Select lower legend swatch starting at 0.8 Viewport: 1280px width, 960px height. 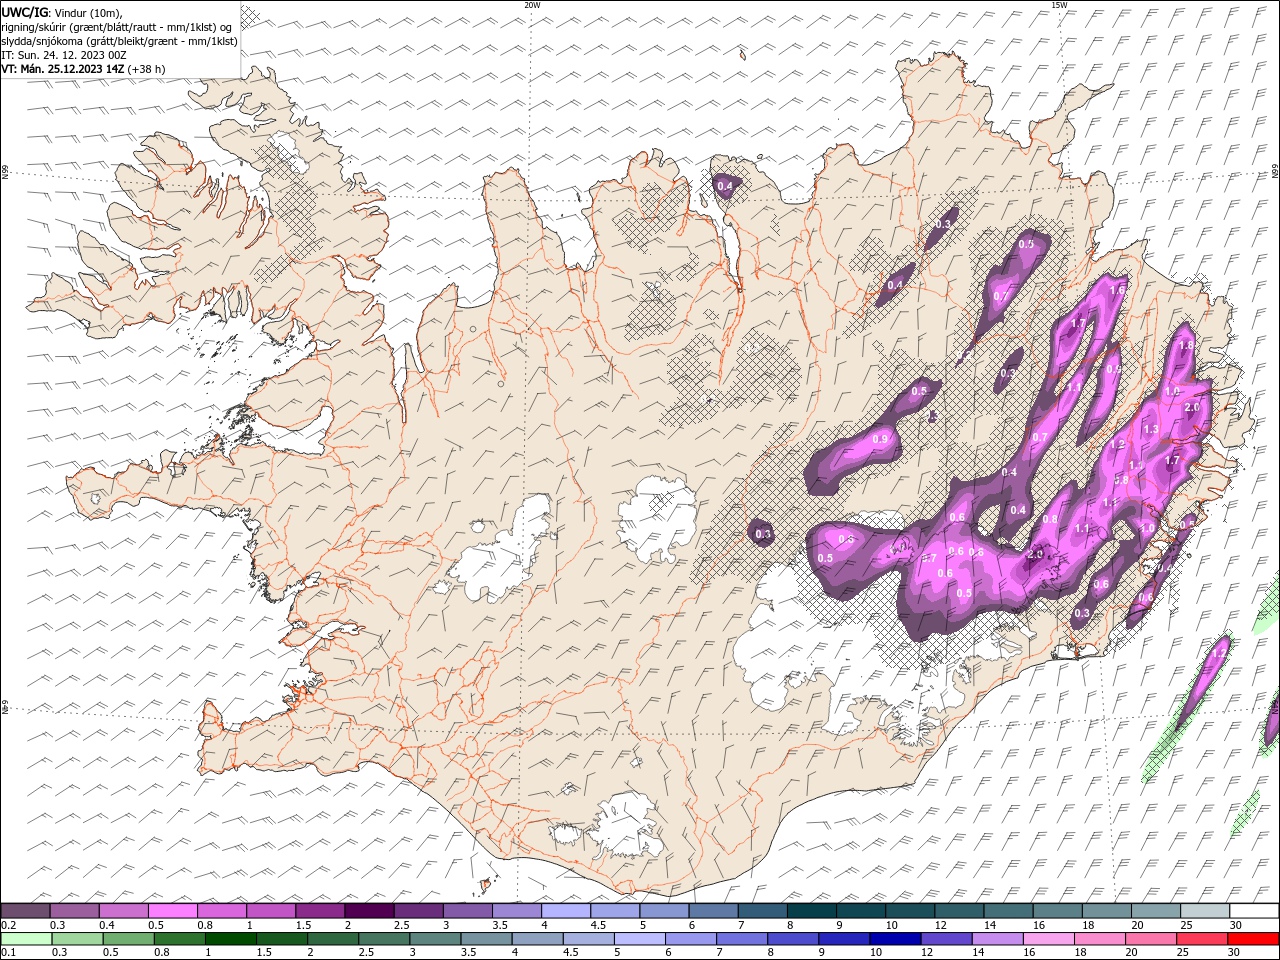180,939
